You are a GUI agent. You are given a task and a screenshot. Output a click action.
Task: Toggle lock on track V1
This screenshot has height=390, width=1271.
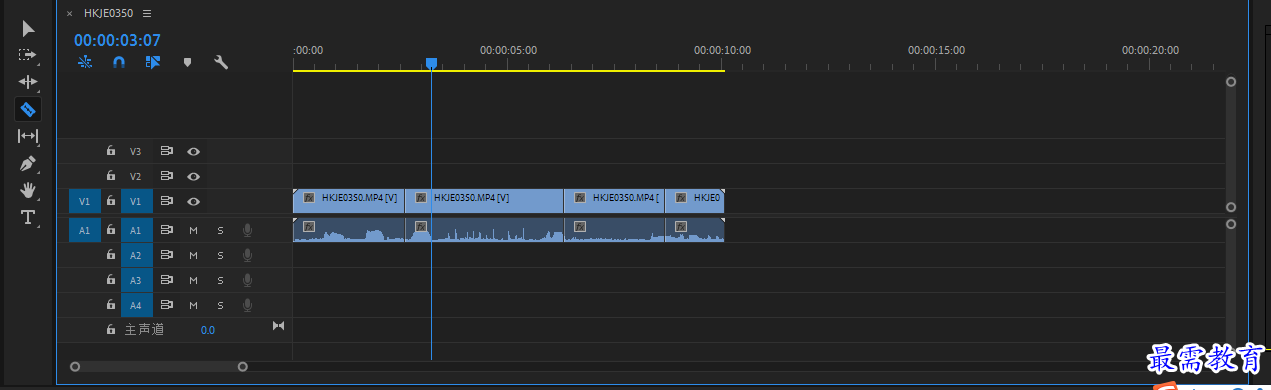tap(111, 201)
